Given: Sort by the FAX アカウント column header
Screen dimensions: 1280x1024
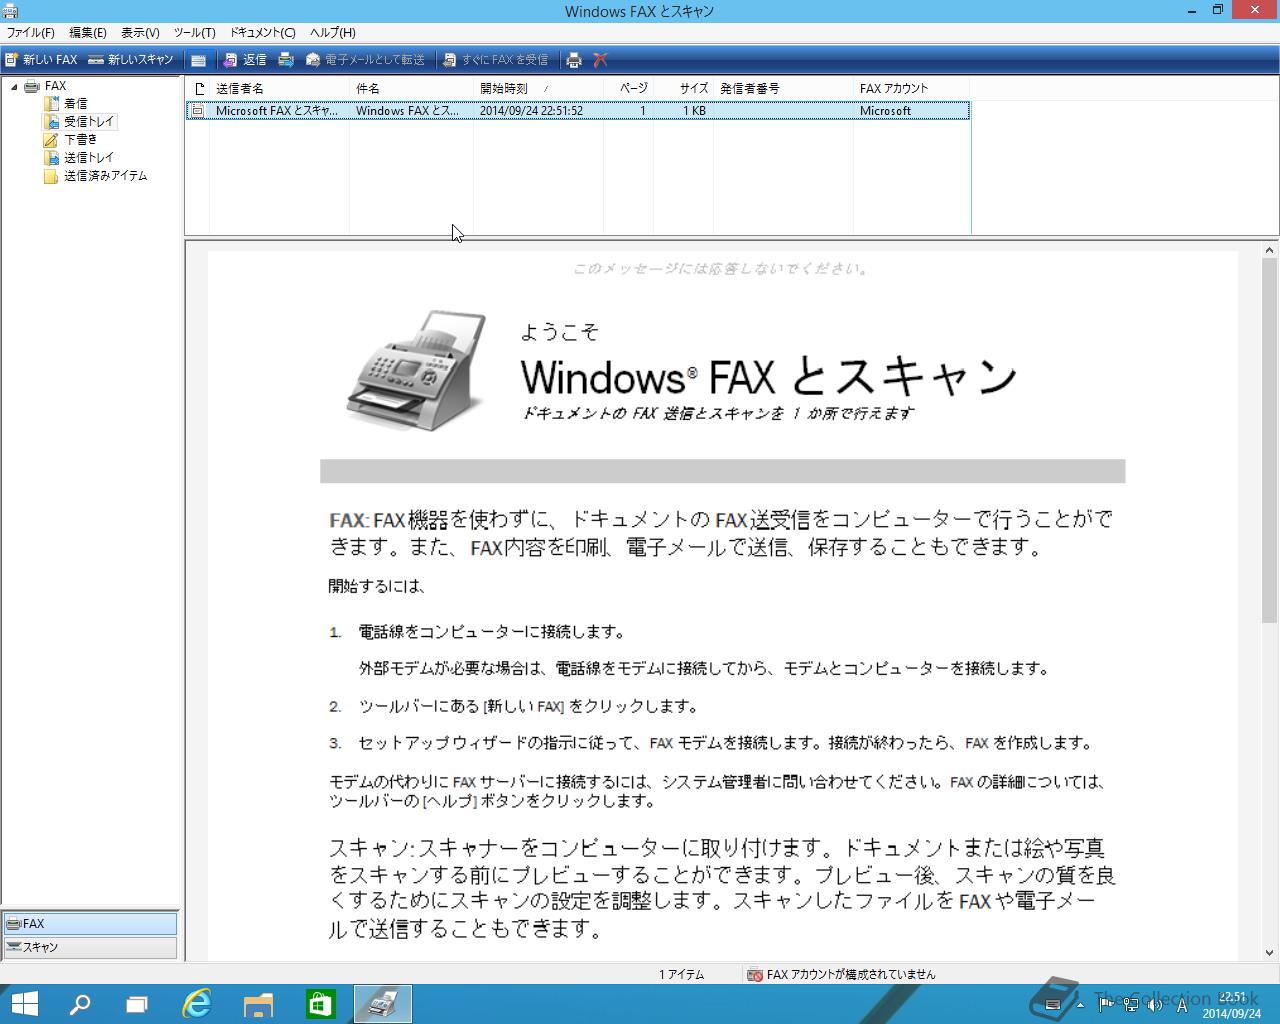Looking at the screenshot, I should point(911,89).
